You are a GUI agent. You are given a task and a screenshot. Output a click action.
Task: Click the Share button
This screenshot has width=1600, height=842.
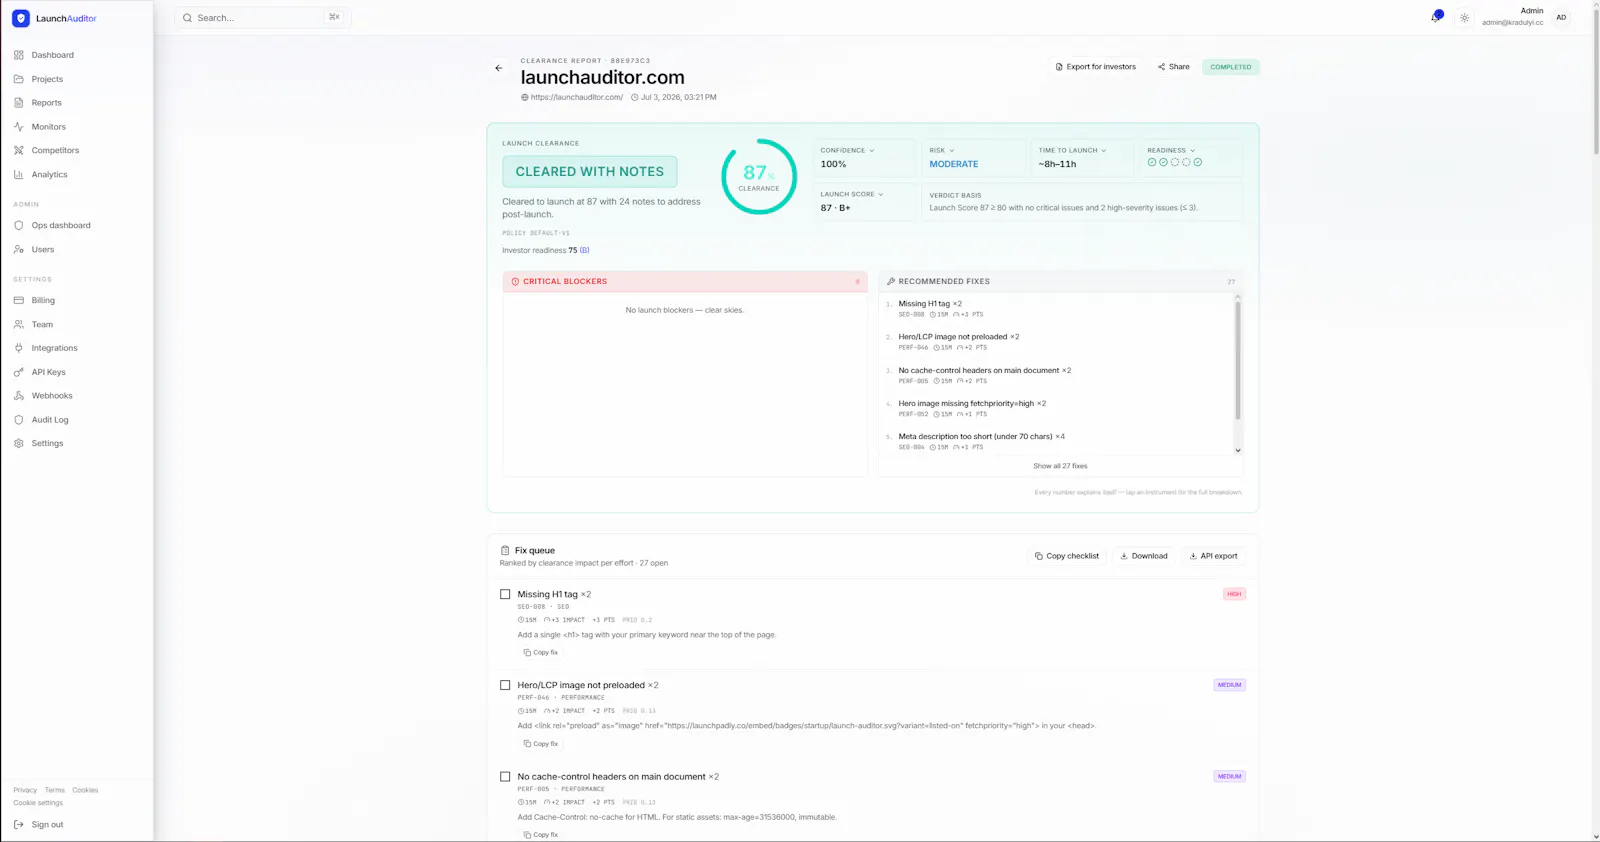[1174, 67]
